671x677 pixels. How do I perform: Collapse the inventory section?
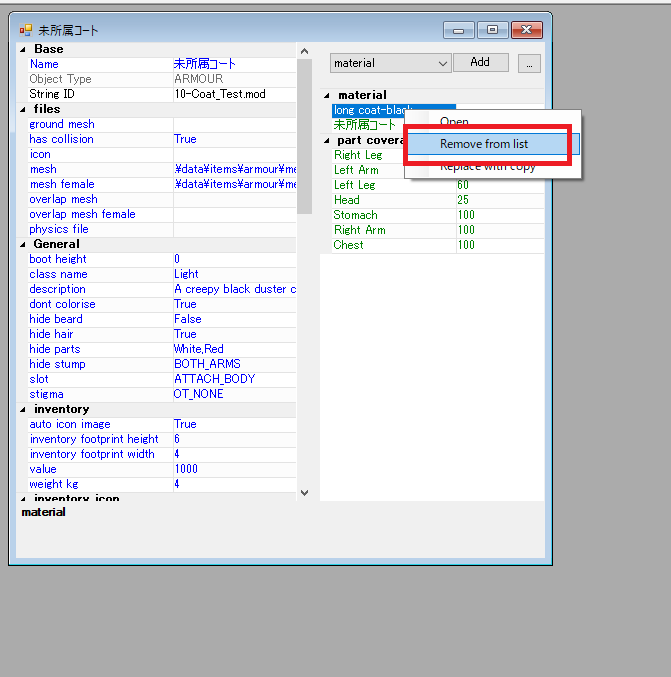[23, 410]
